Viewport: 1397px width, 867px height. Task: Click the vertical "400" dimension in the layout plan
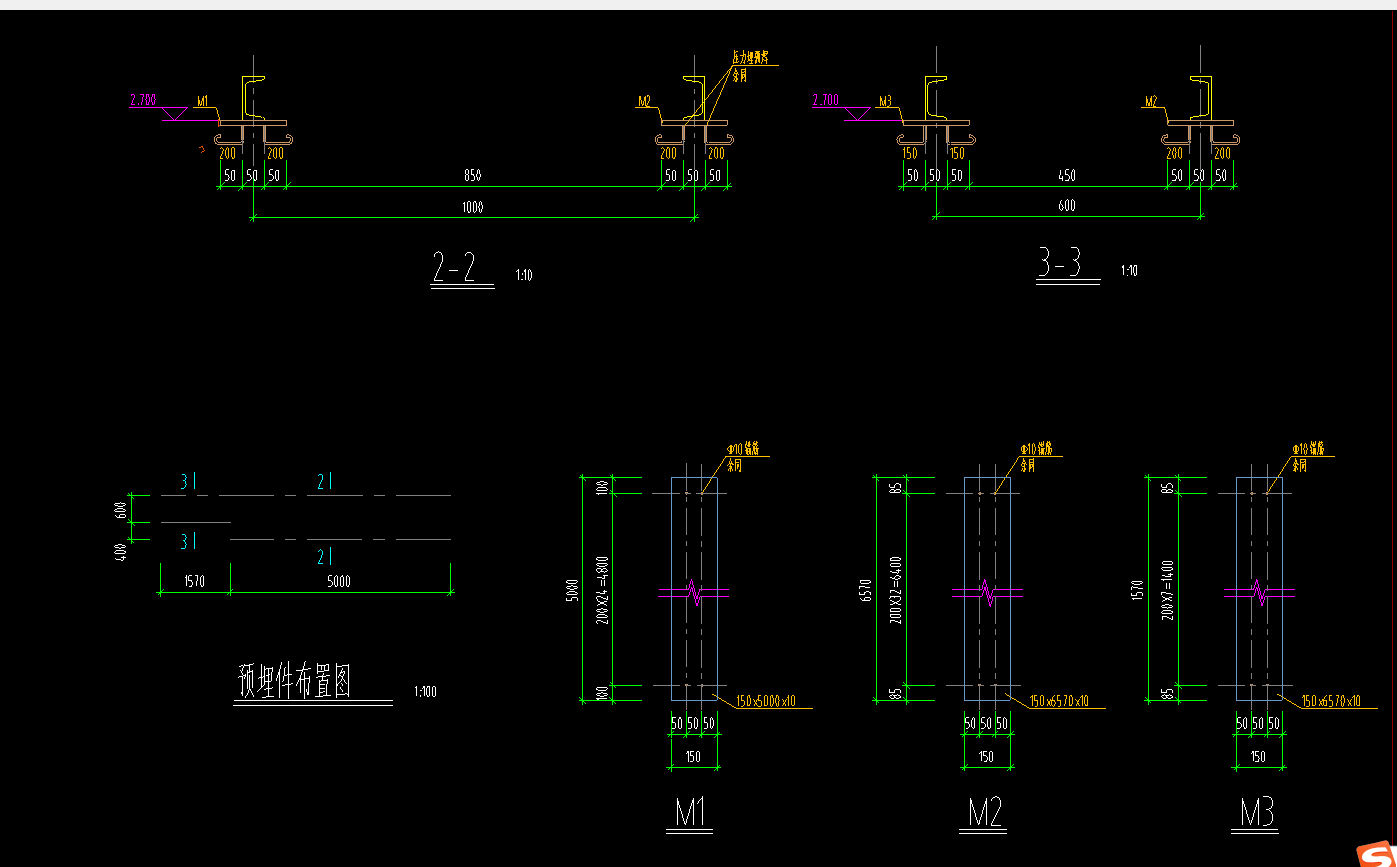pos(121,551)
